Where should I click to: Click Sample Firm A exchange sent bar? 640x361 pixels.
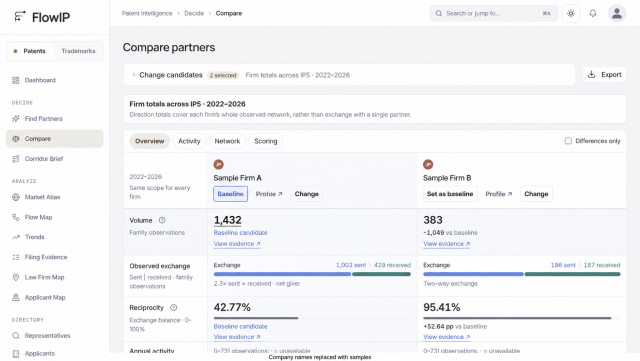pos(282,274)
